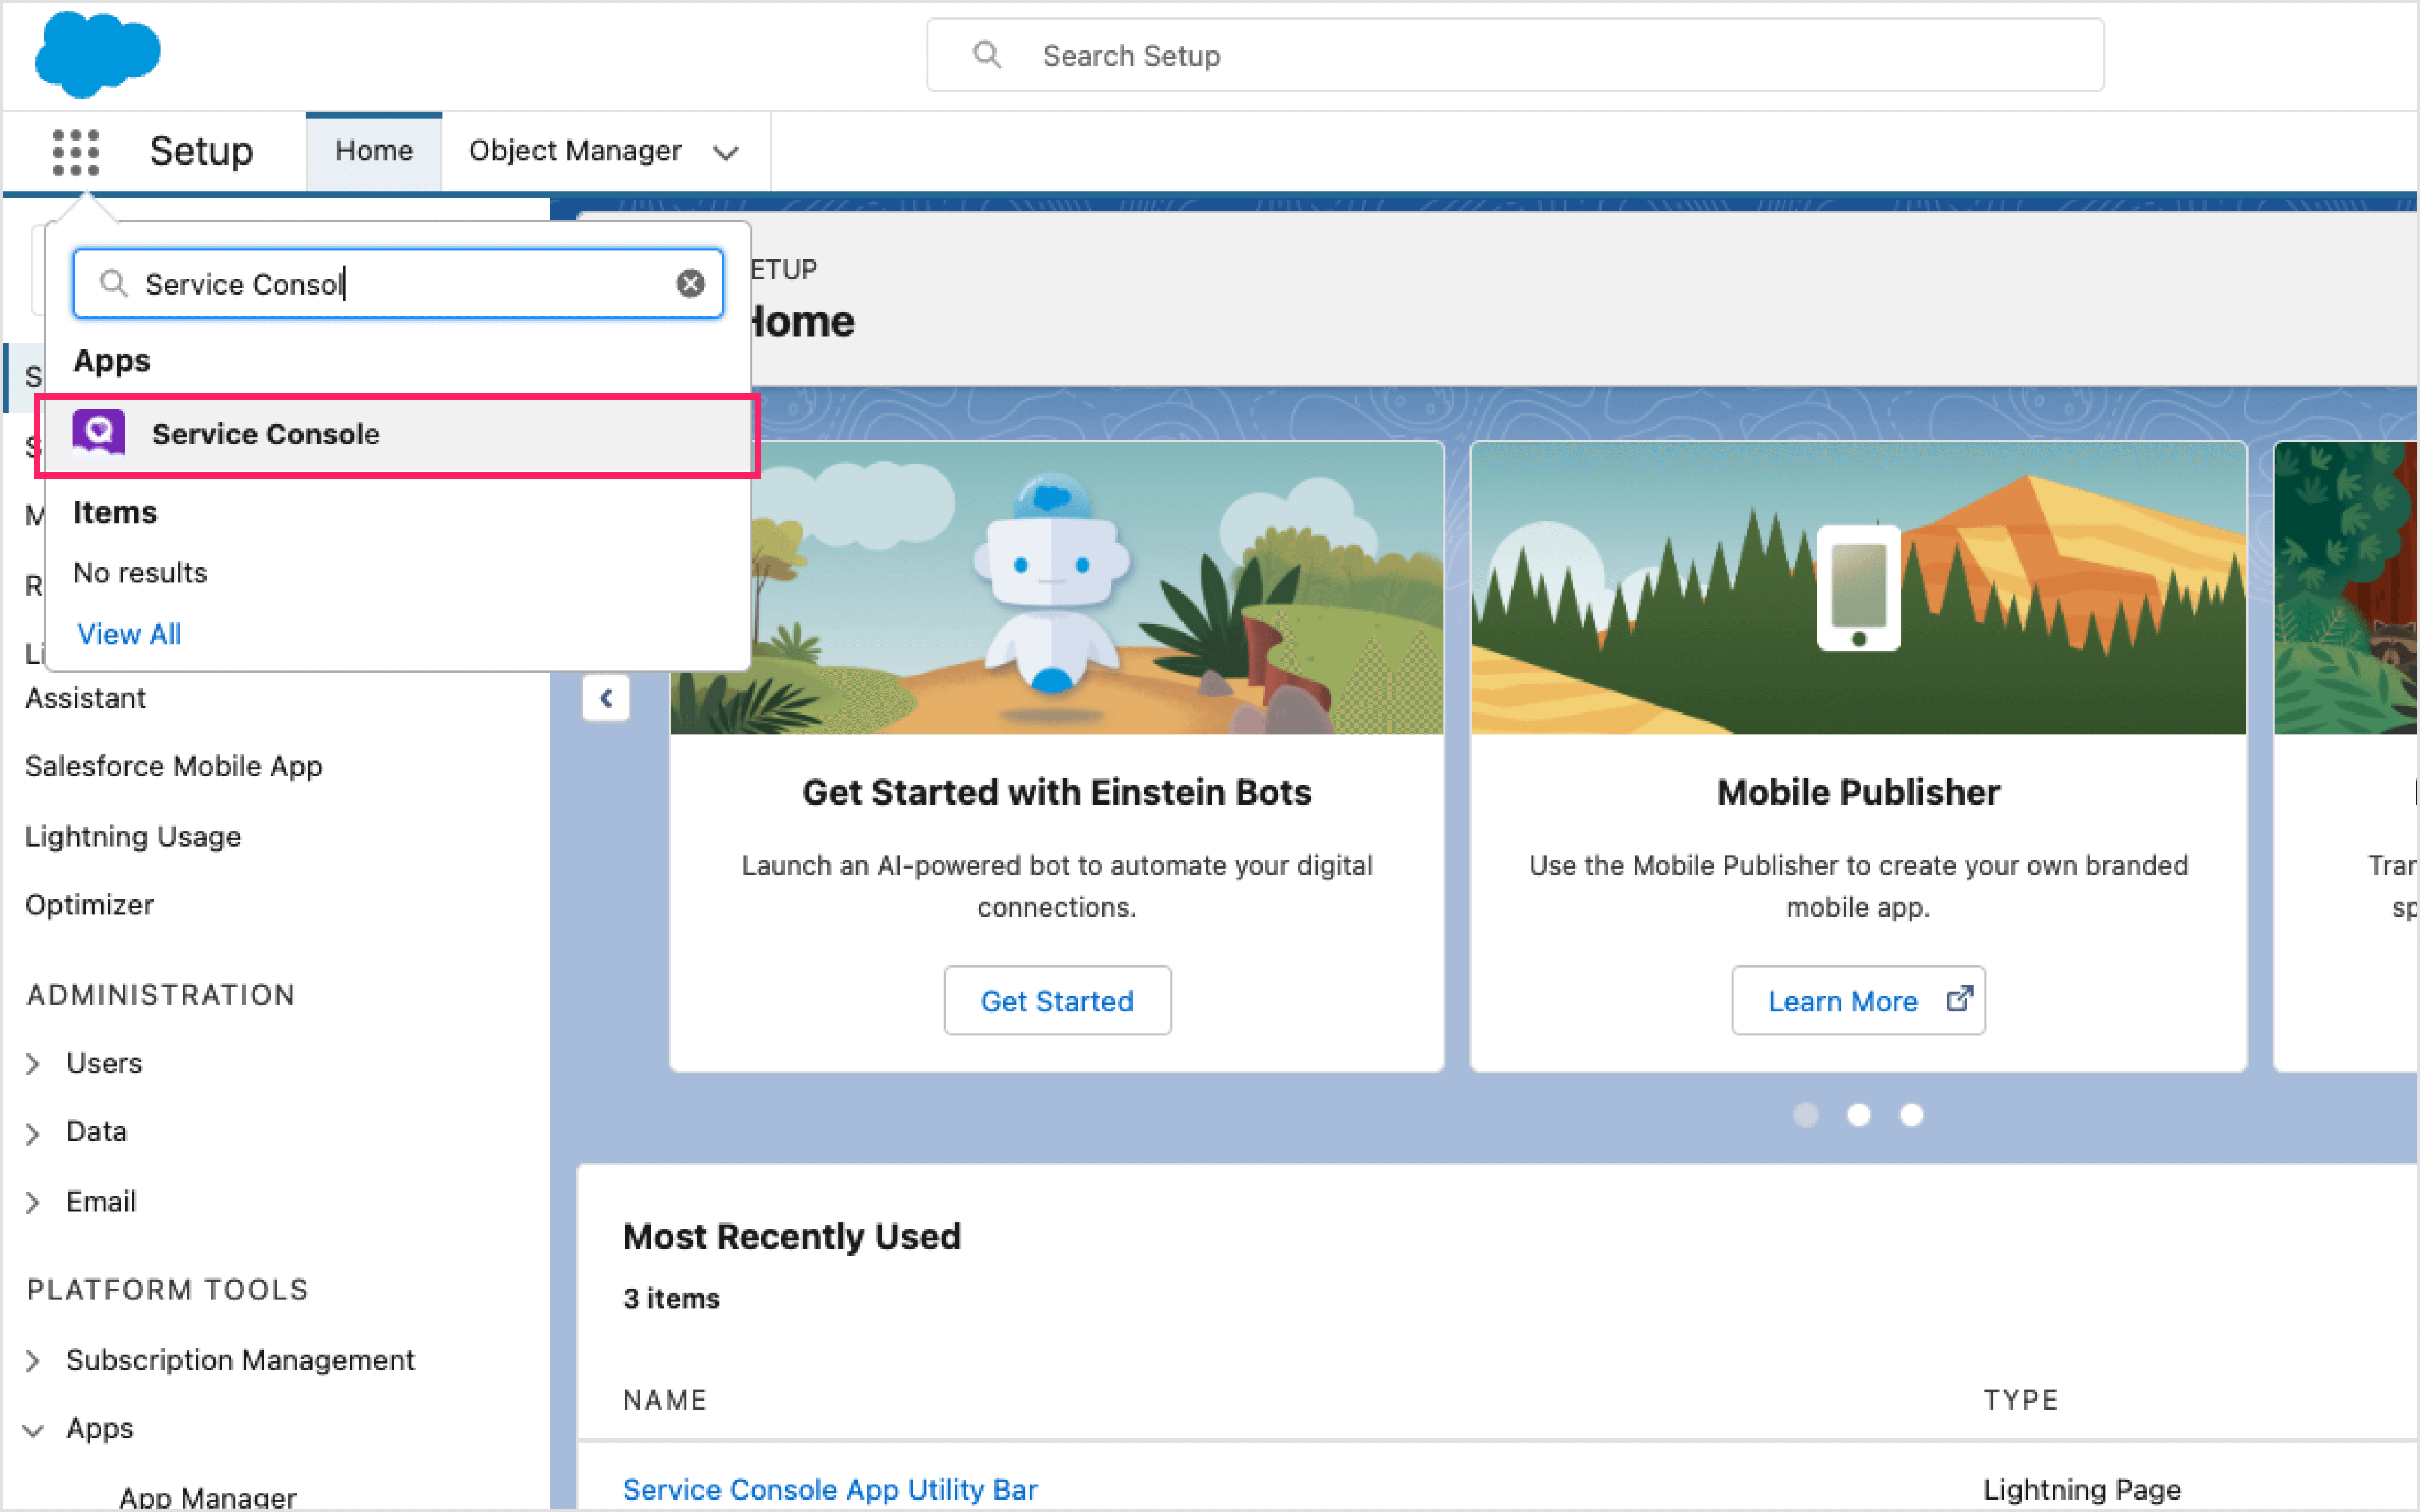This screenshot has width=2420, height=1512.
Task: Click Get Started for Einstein Bots
Action: click(x=1057, y=1000)
